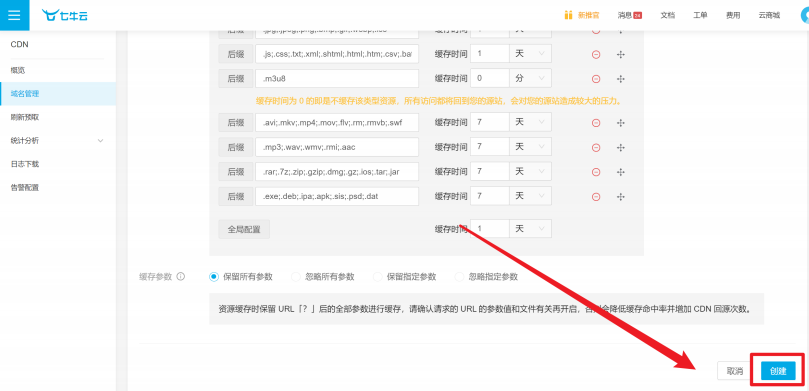Open 云商城 in the top navigation
809x391 pixels.
pos(769,15)
